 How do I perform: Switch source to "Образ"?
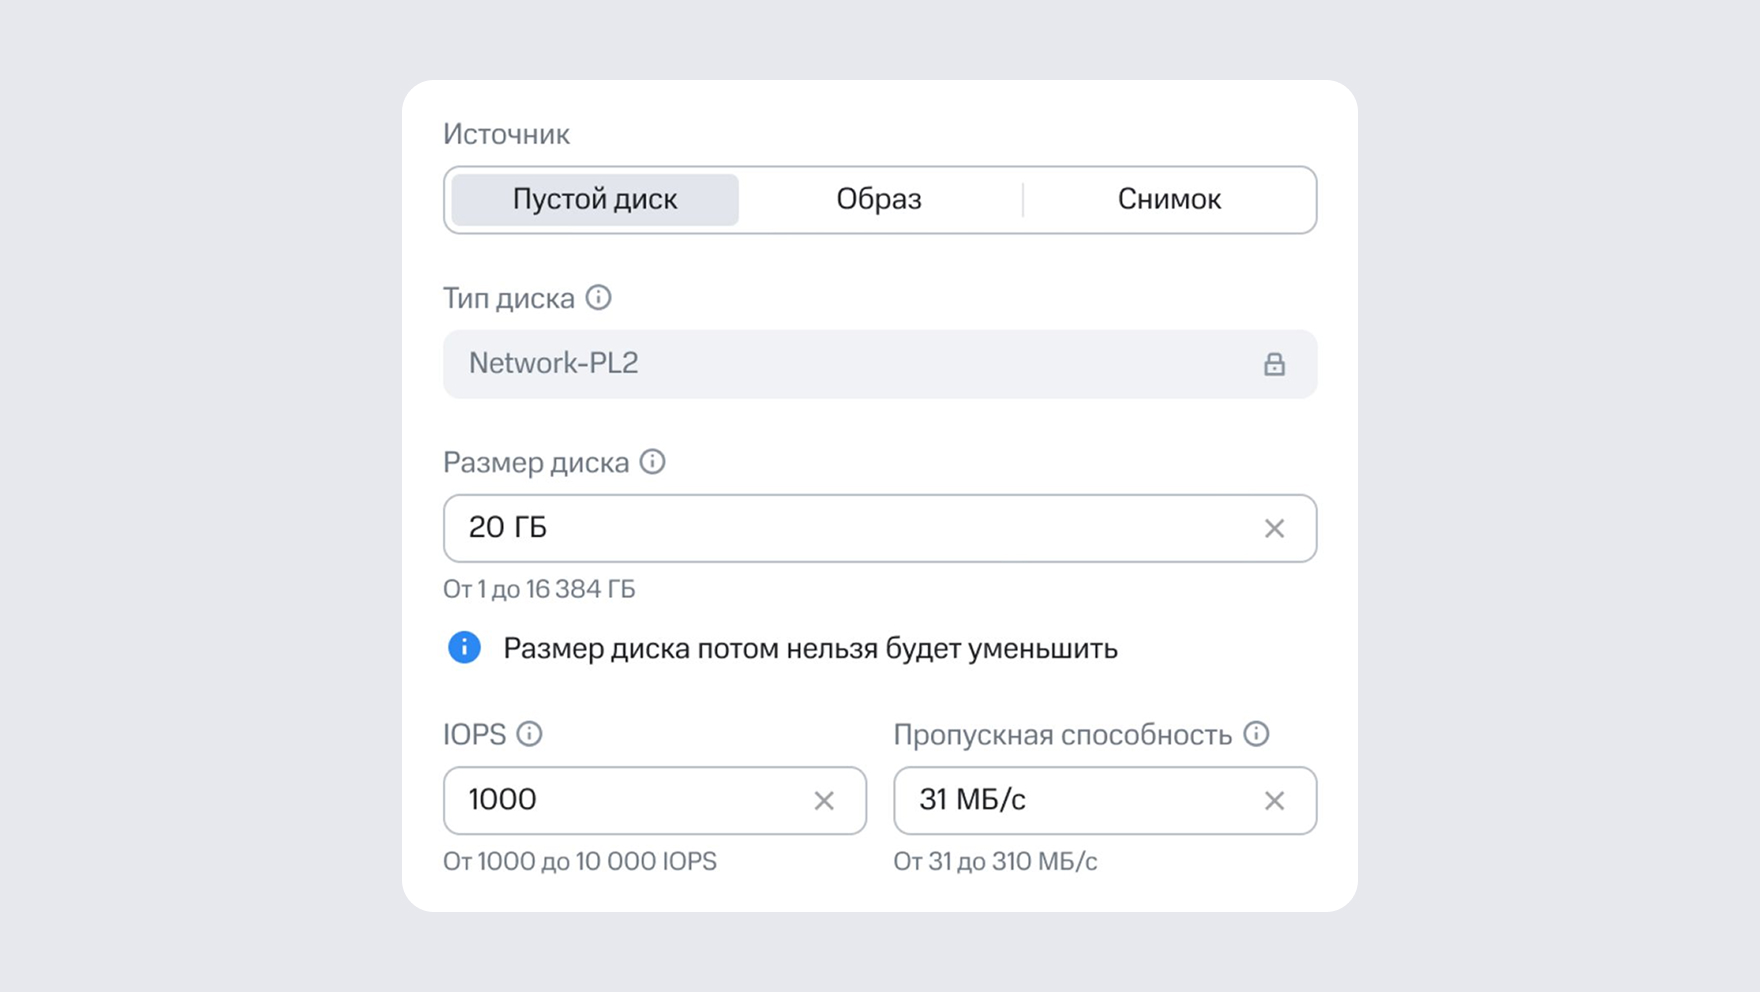click(x=879, y=200)
